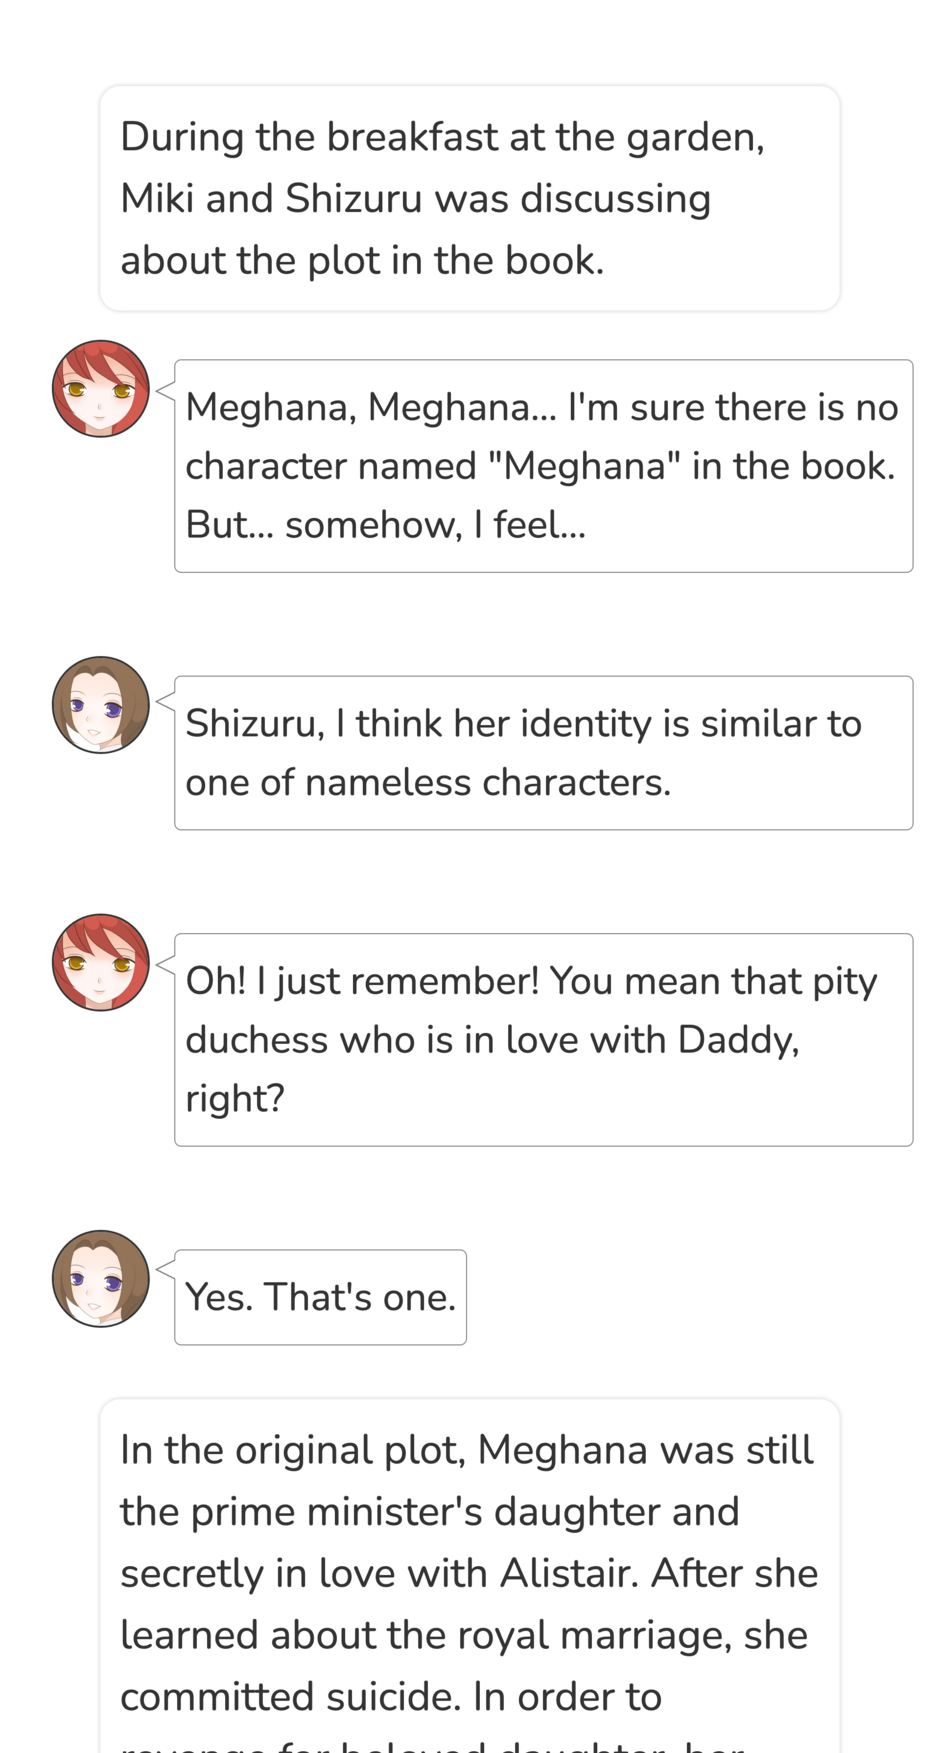Select the narration box beginning "In the original plot"

[470, 1576]
